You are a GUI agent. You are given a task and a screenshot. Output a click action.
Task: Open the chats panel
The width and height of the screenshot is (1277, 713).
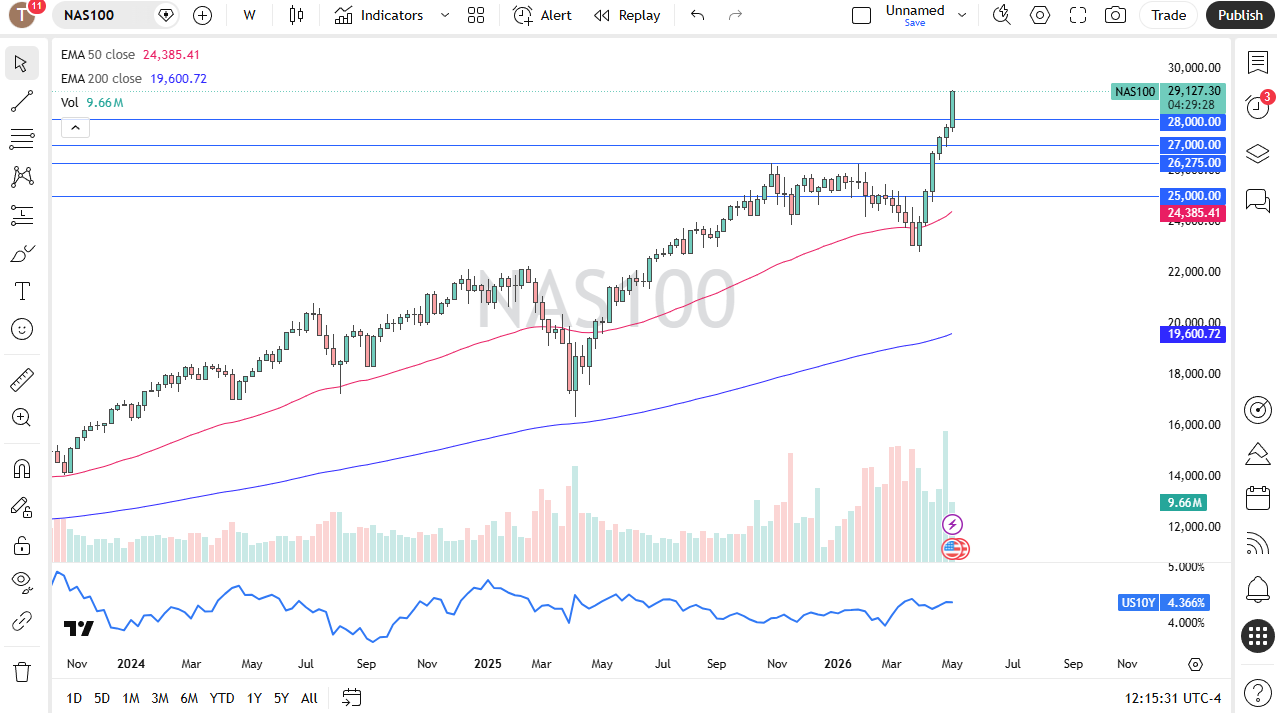pyautogui.click(x=1257, y=200)
